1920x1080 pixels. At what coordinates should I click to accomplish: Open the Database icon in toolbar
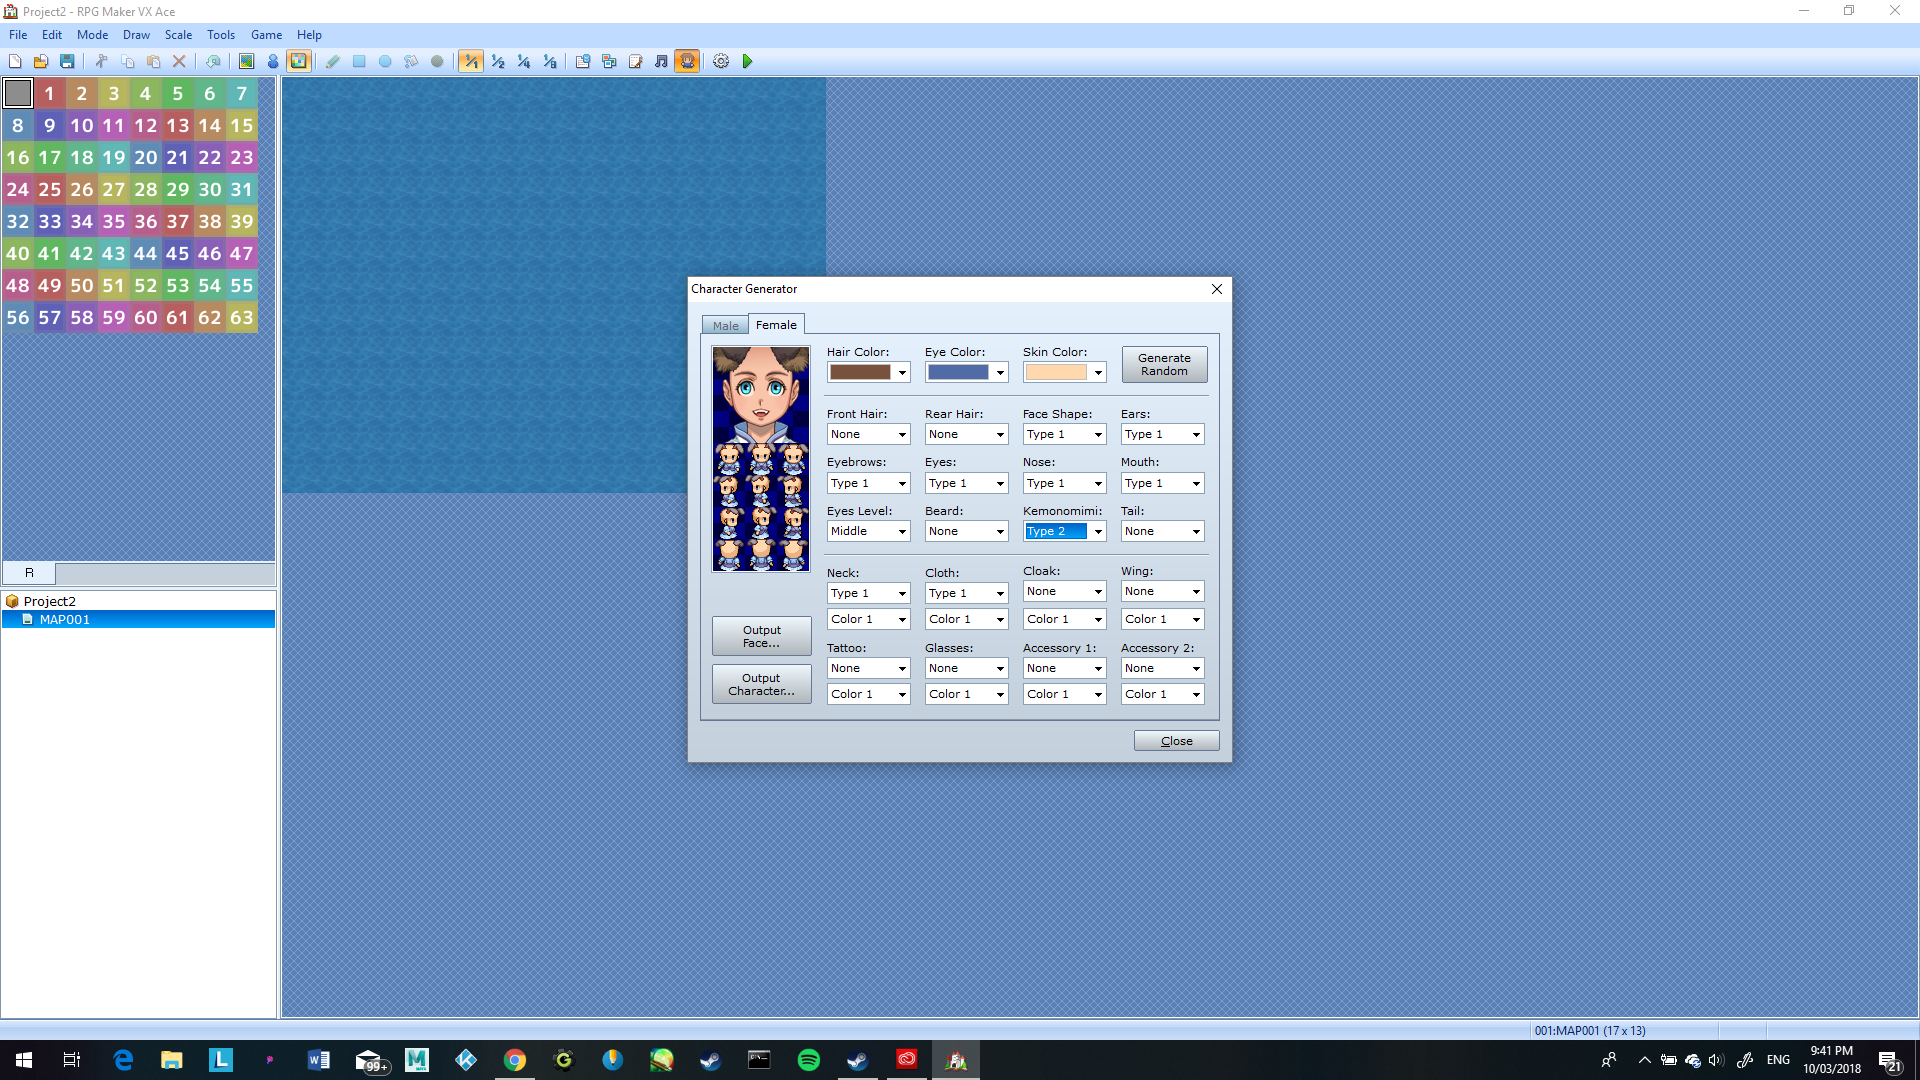[583, 62]
